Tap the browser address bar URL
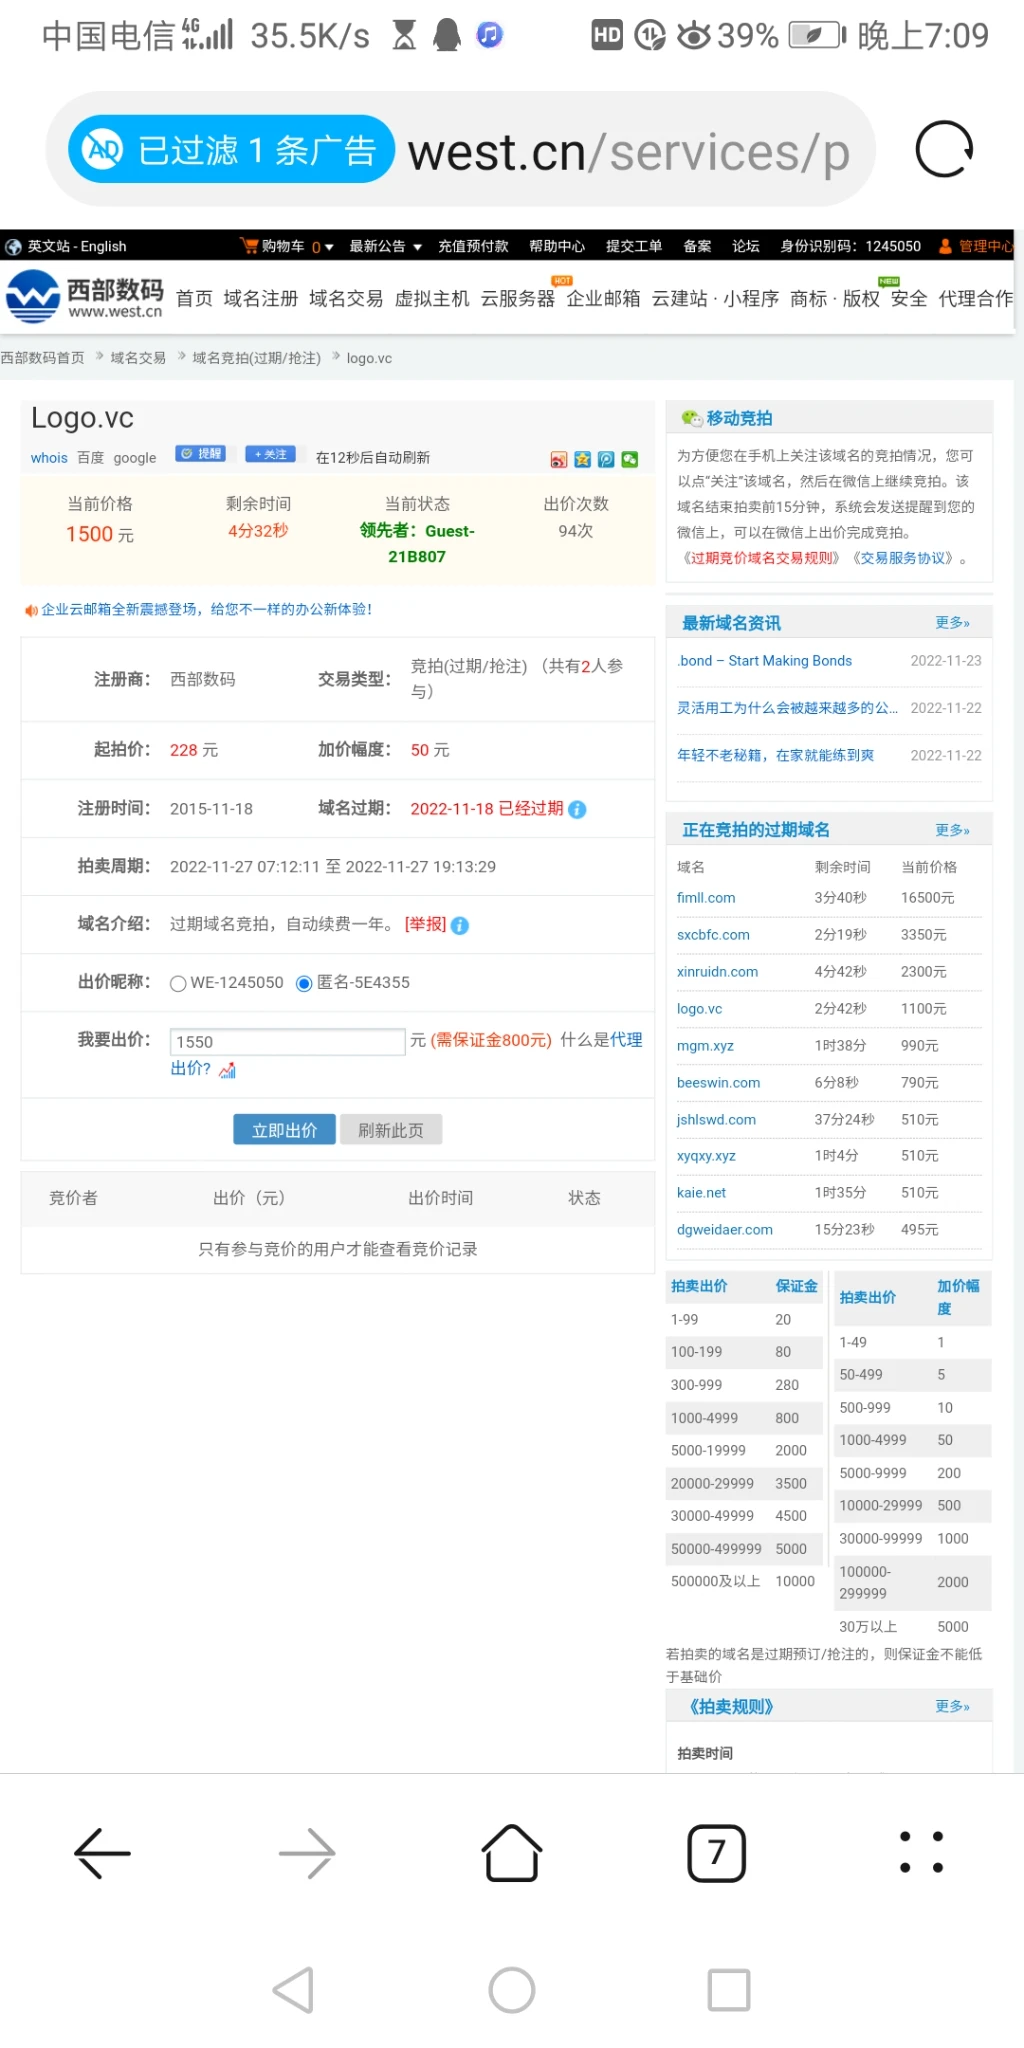The width and height of the screenshot is (1024, 2048). [628, 152]
